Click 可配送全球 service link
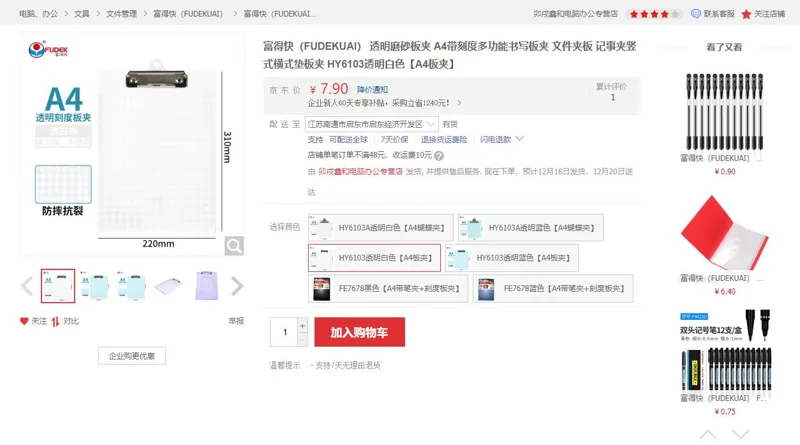 348,139
